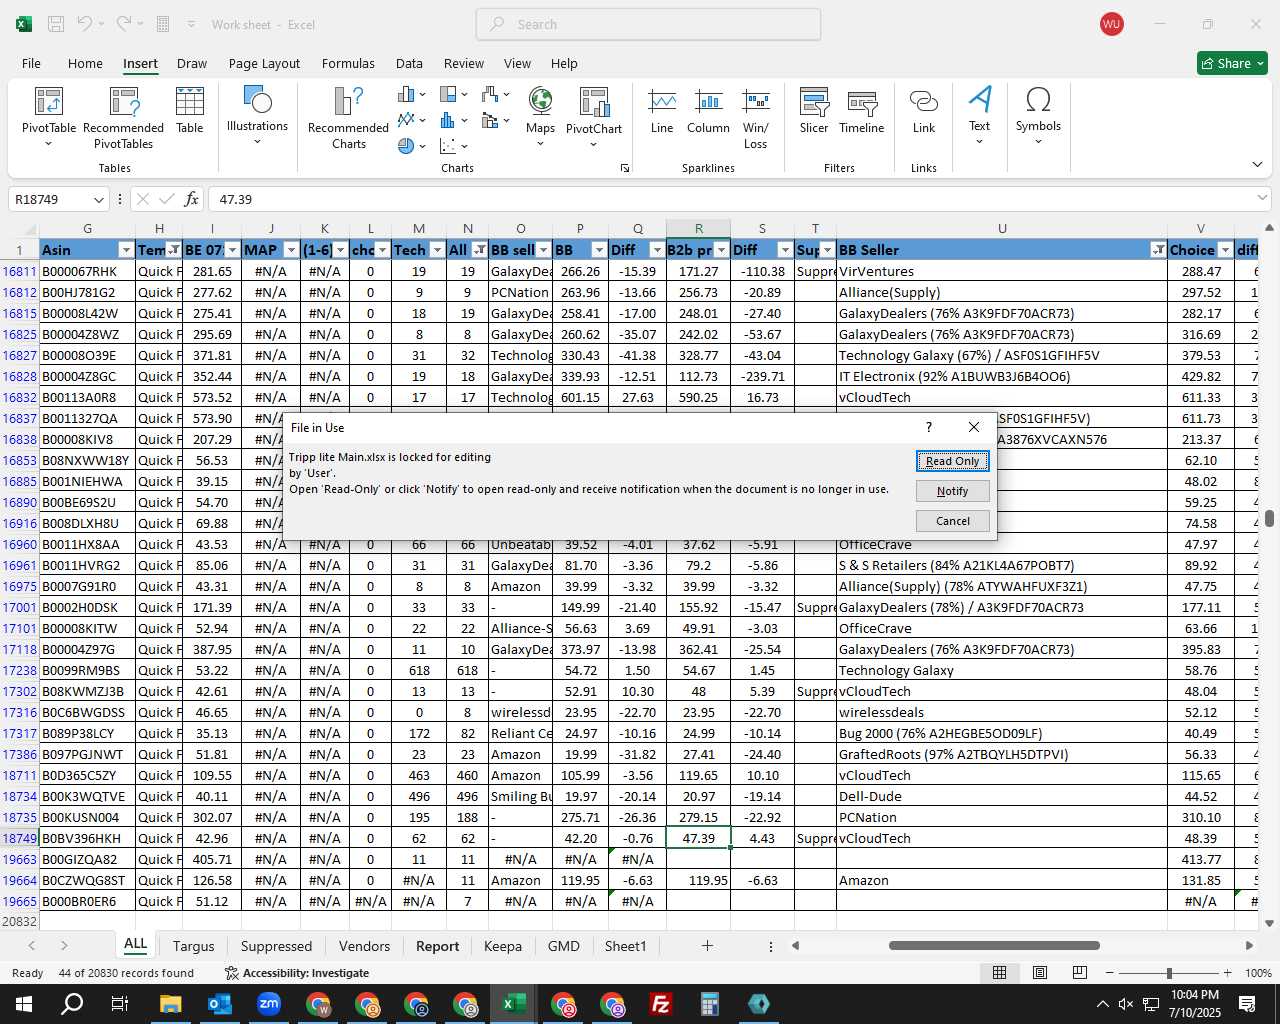This screenshot has width=1280, height=1024.
Task: Click the Notify button
Action: (x=953, y=491)
